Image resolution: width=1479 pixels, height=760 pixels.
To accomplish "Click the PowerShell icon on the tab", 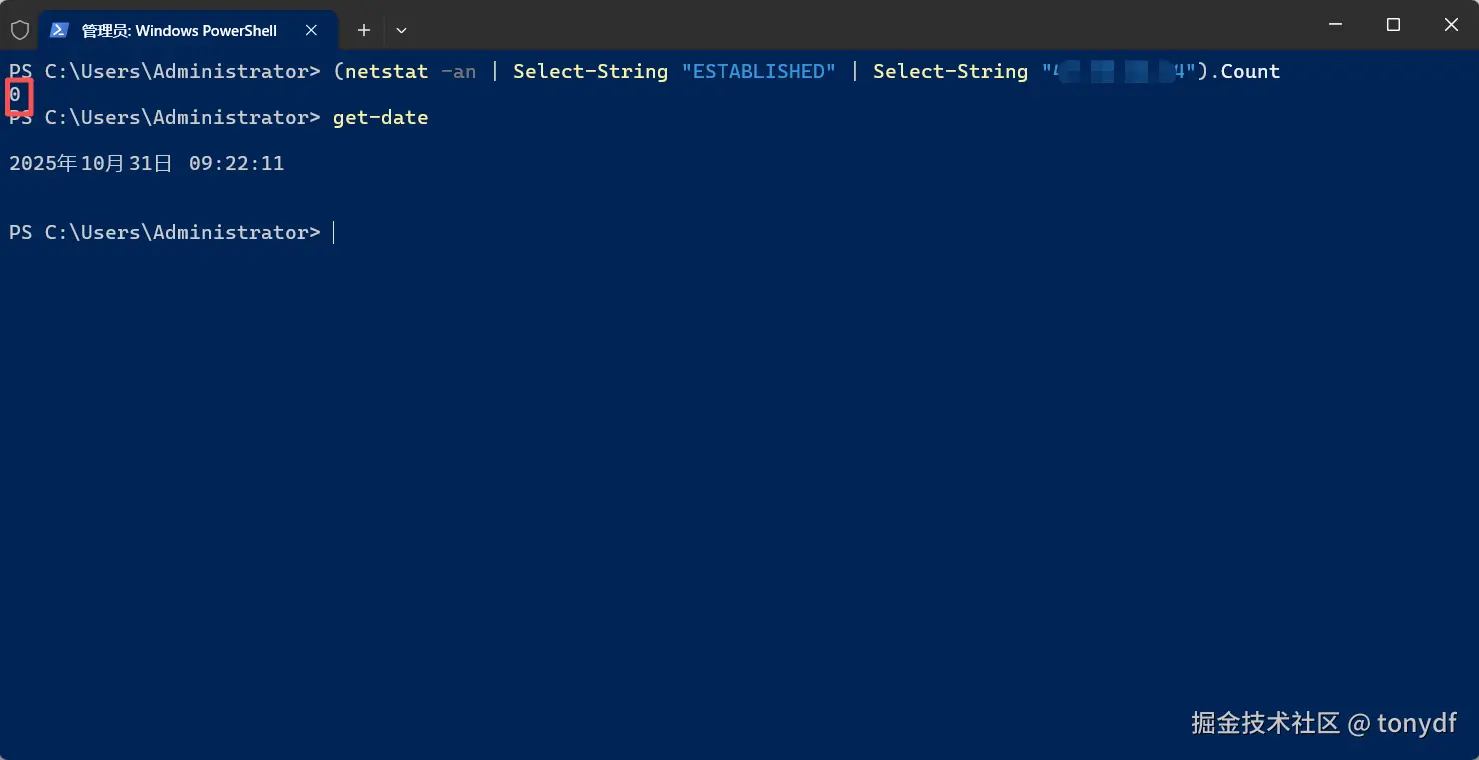I will coord(59,30).
